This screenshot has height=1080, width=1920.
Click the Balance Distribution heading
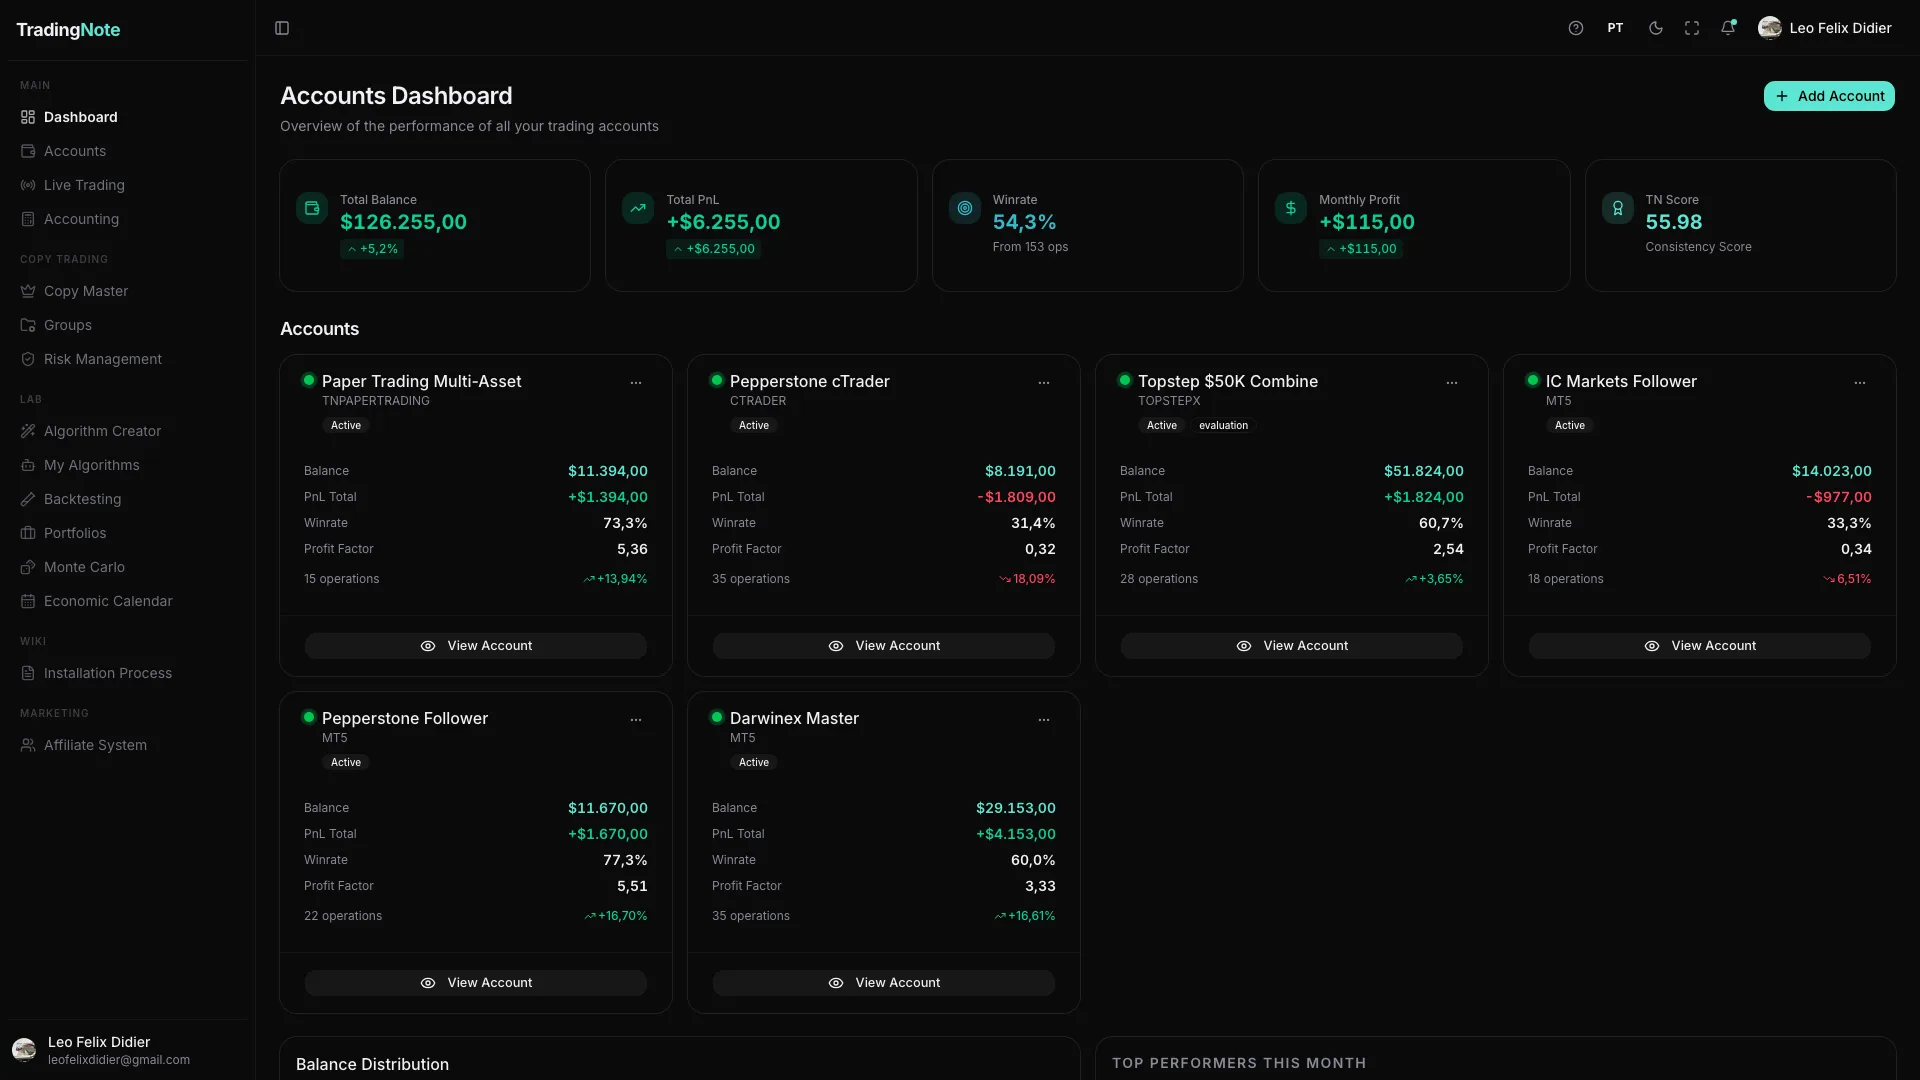[x=372, y=1064]
